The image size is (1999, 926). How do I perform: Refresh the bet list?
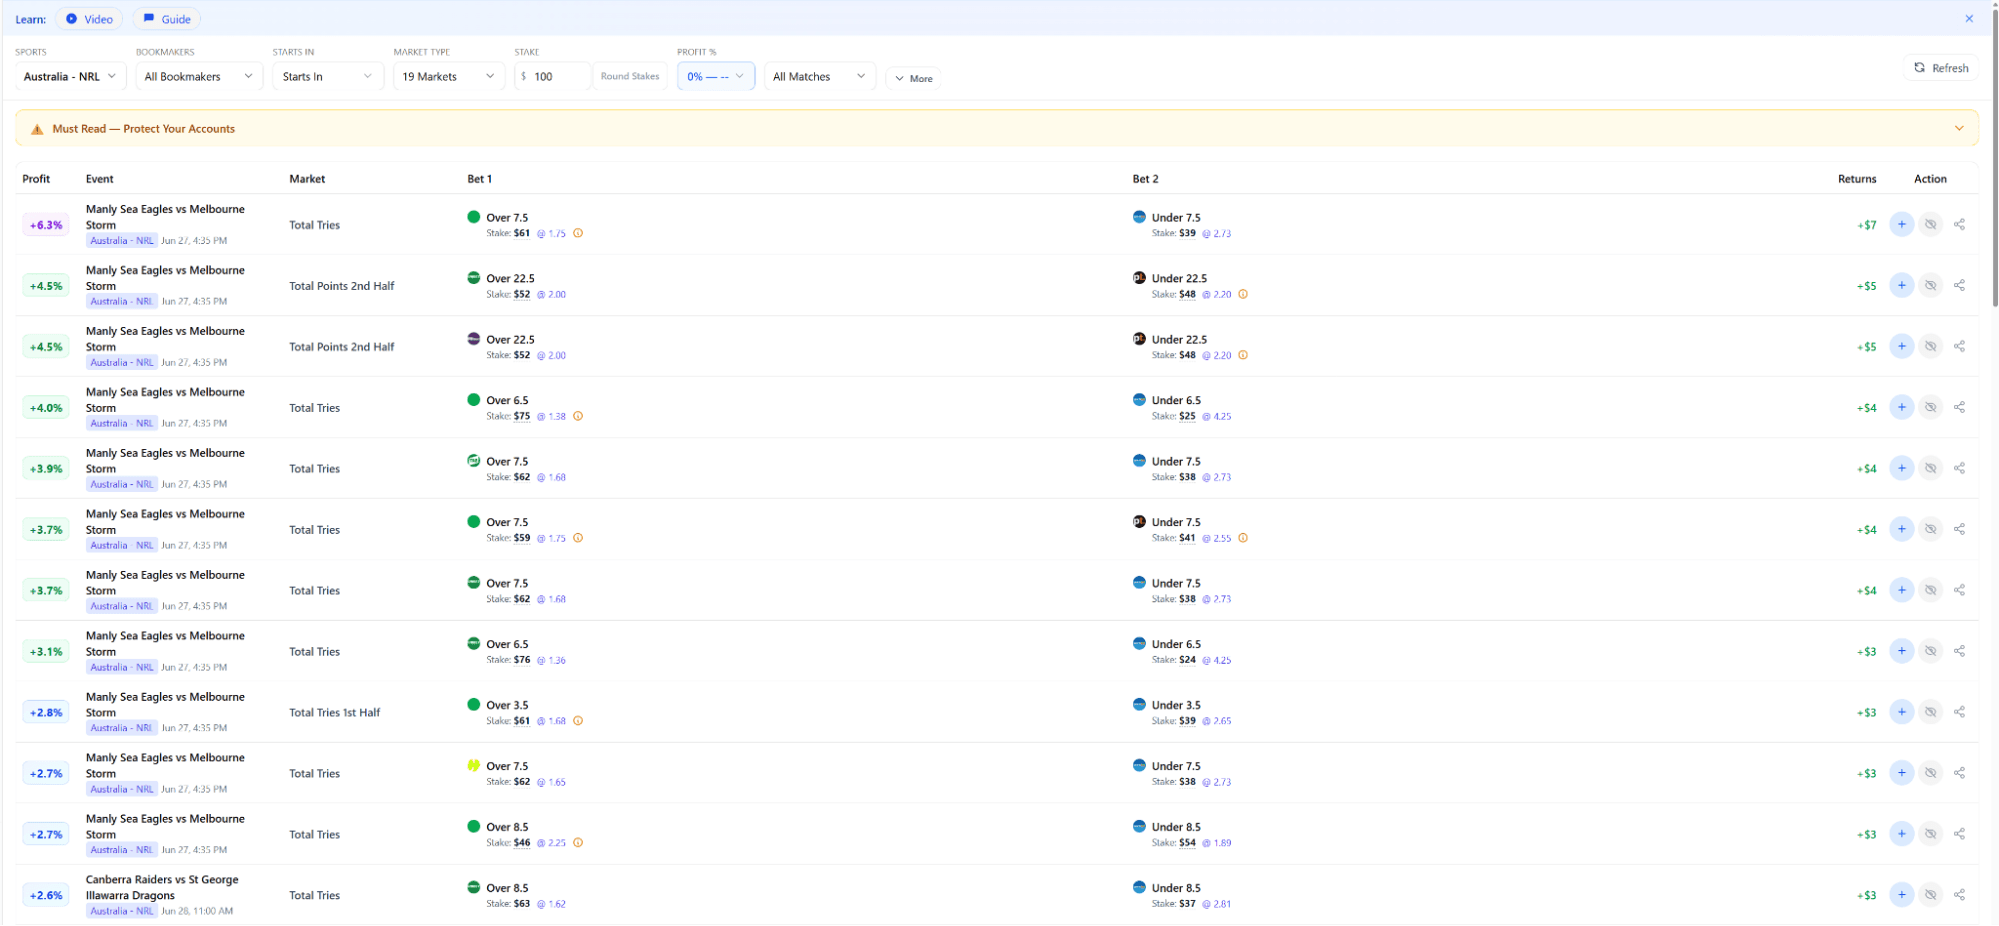[1941, 68]
